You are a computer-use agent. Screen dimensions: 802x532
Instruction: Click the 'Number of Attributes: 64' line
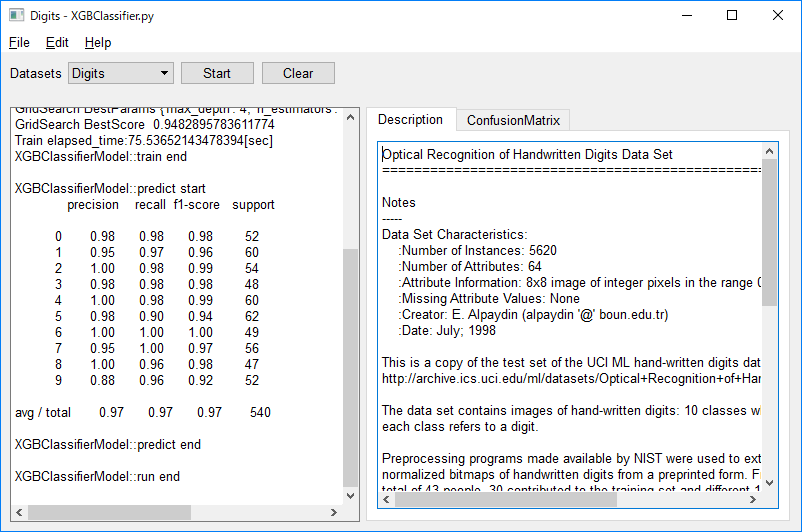click(x=470, y=266)
